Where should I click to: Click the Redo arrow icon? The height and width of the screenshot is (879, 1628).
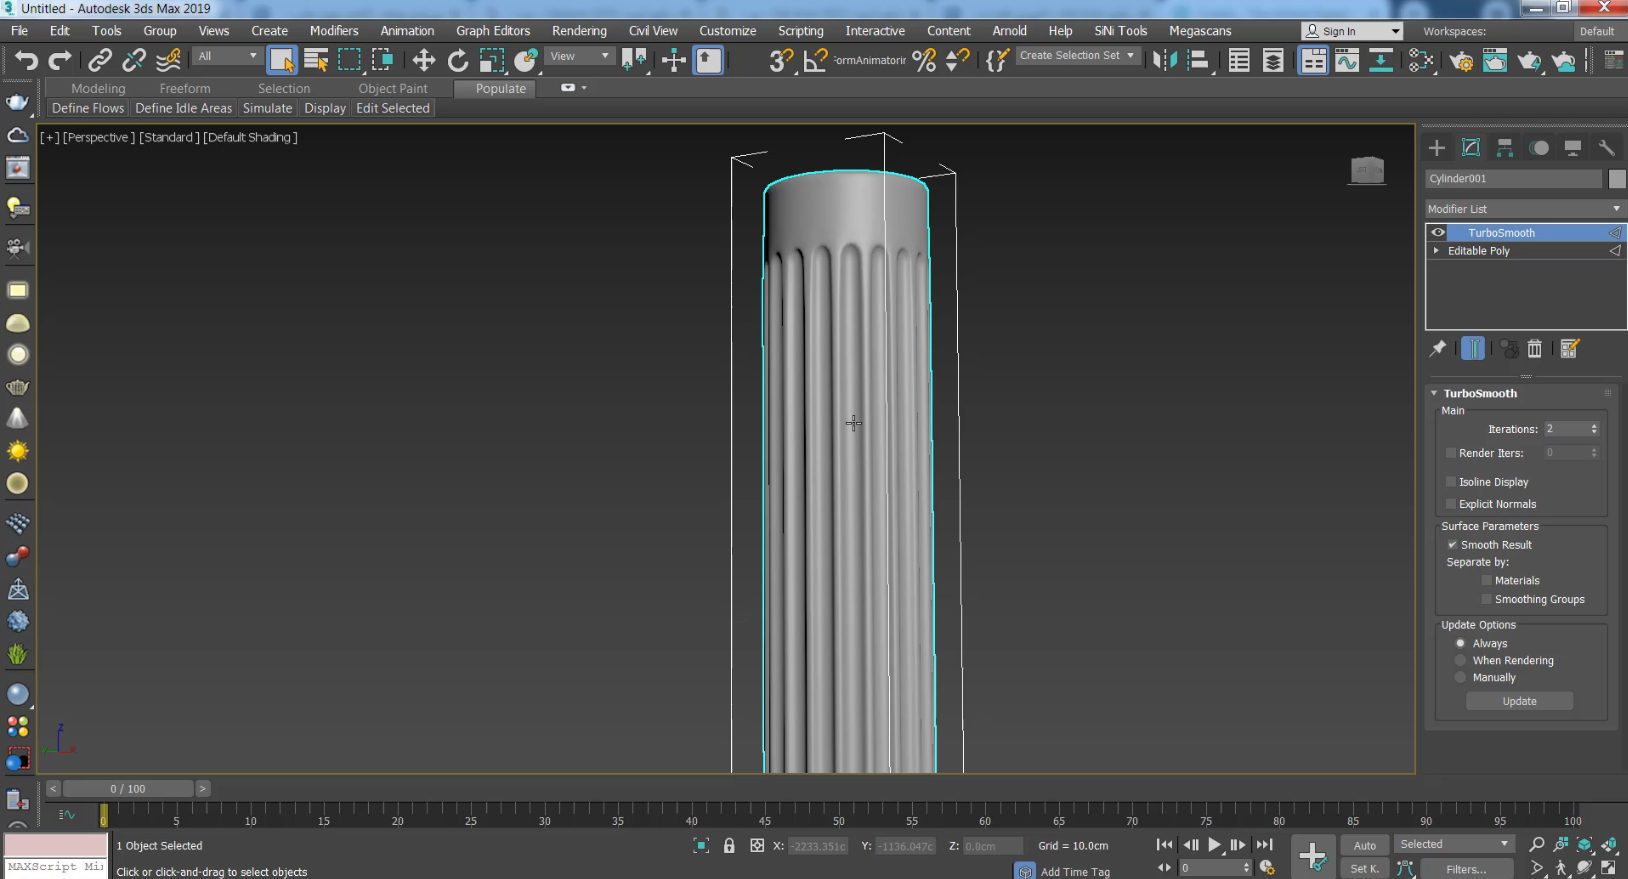(x=60, y=61)
